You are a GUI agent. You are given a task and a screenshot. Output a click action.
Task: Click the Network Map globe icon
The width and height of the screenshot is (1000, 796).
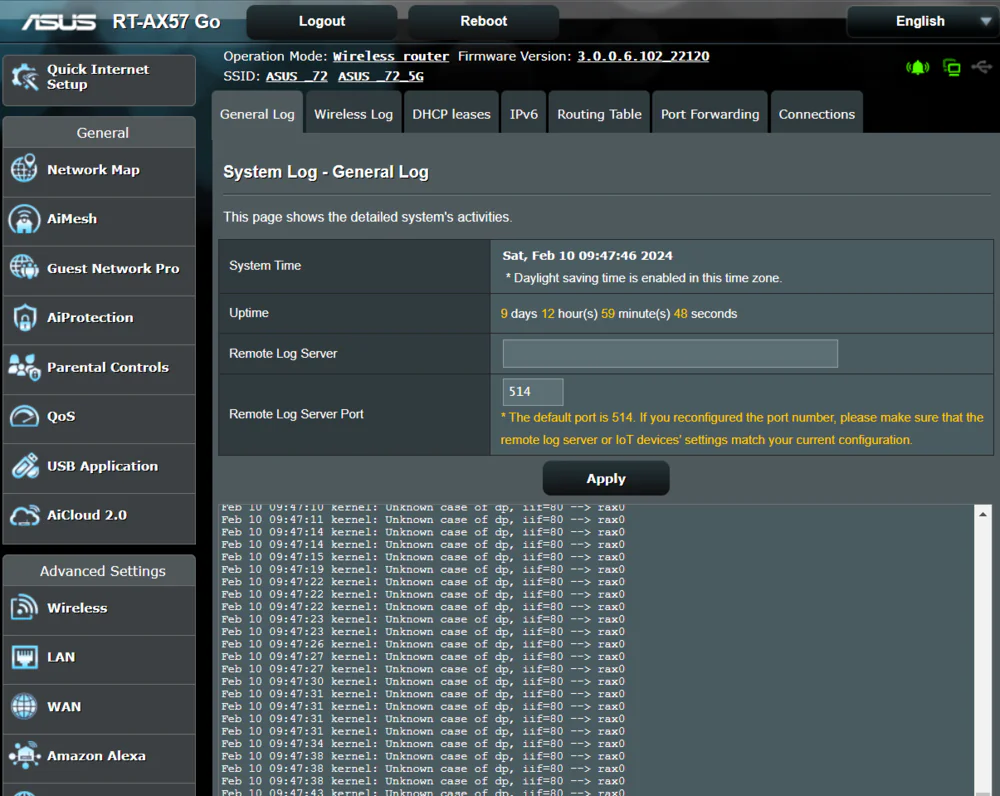coord(24,169)
